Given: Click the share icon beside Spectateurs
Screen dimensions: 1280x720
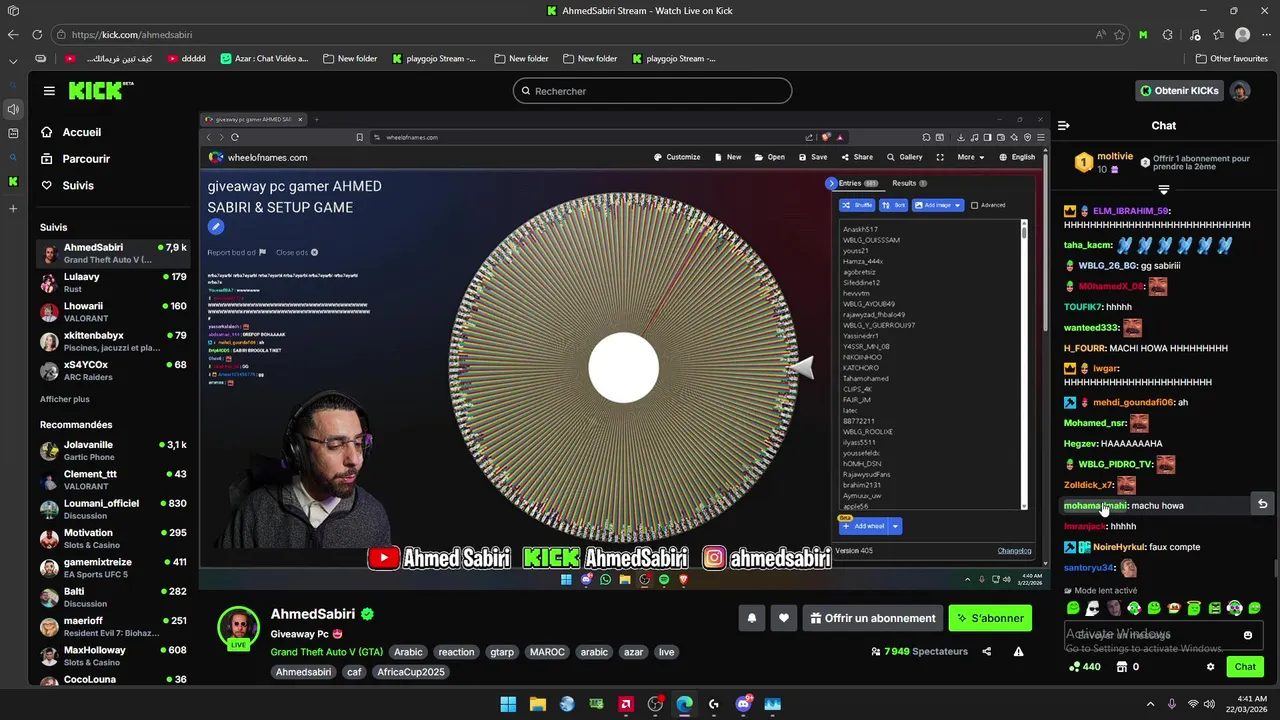Looking at the screenshot, I should 987,651.
